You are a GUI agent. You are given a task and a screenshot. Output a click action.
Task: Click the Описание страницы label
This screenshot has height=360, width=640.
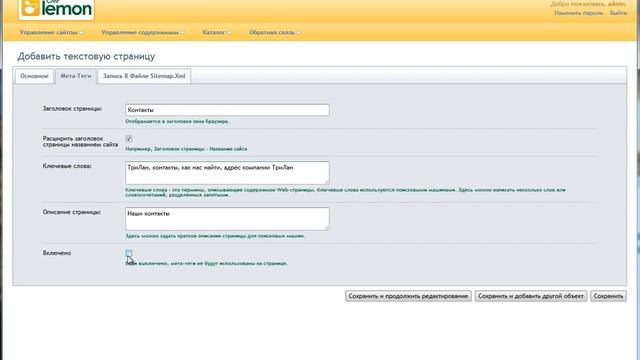[x=72, y=212]
